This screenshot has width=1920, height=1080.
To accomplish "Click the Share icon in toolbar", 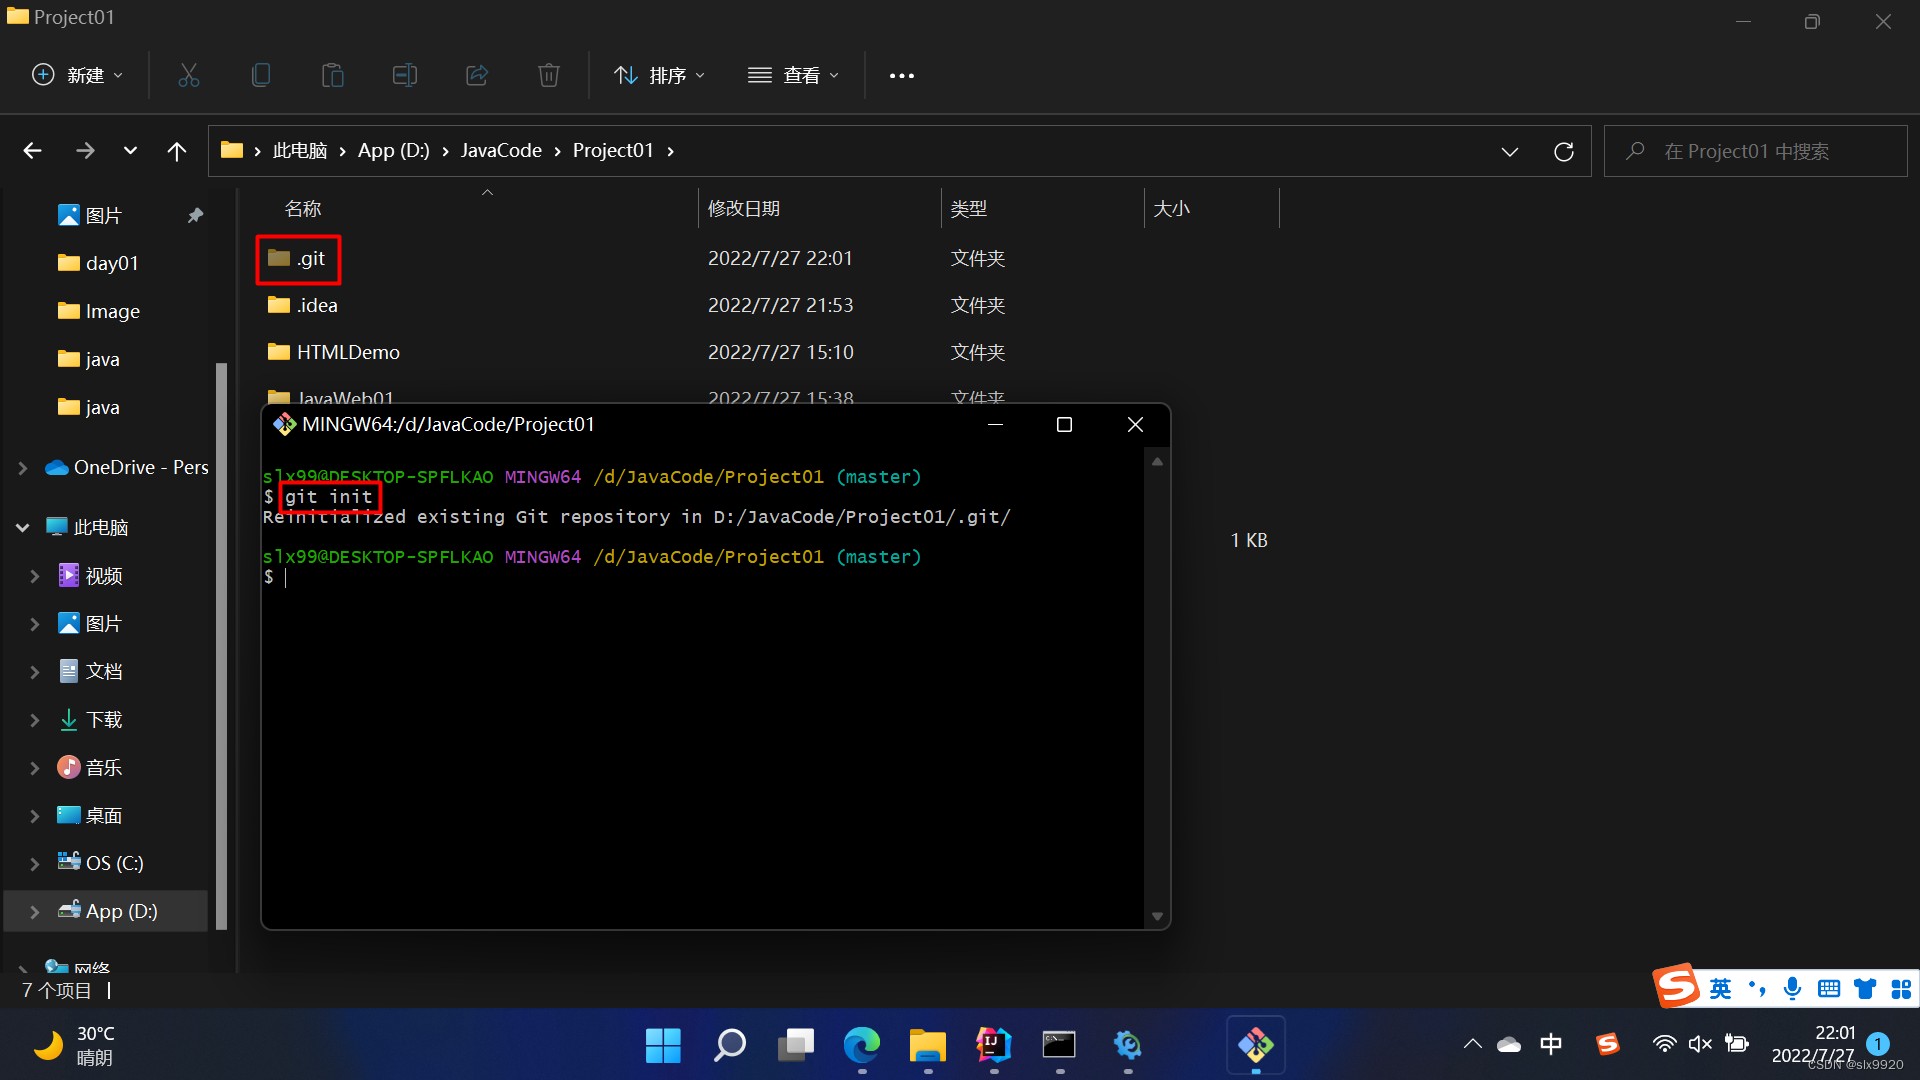I will click(477, 75).
